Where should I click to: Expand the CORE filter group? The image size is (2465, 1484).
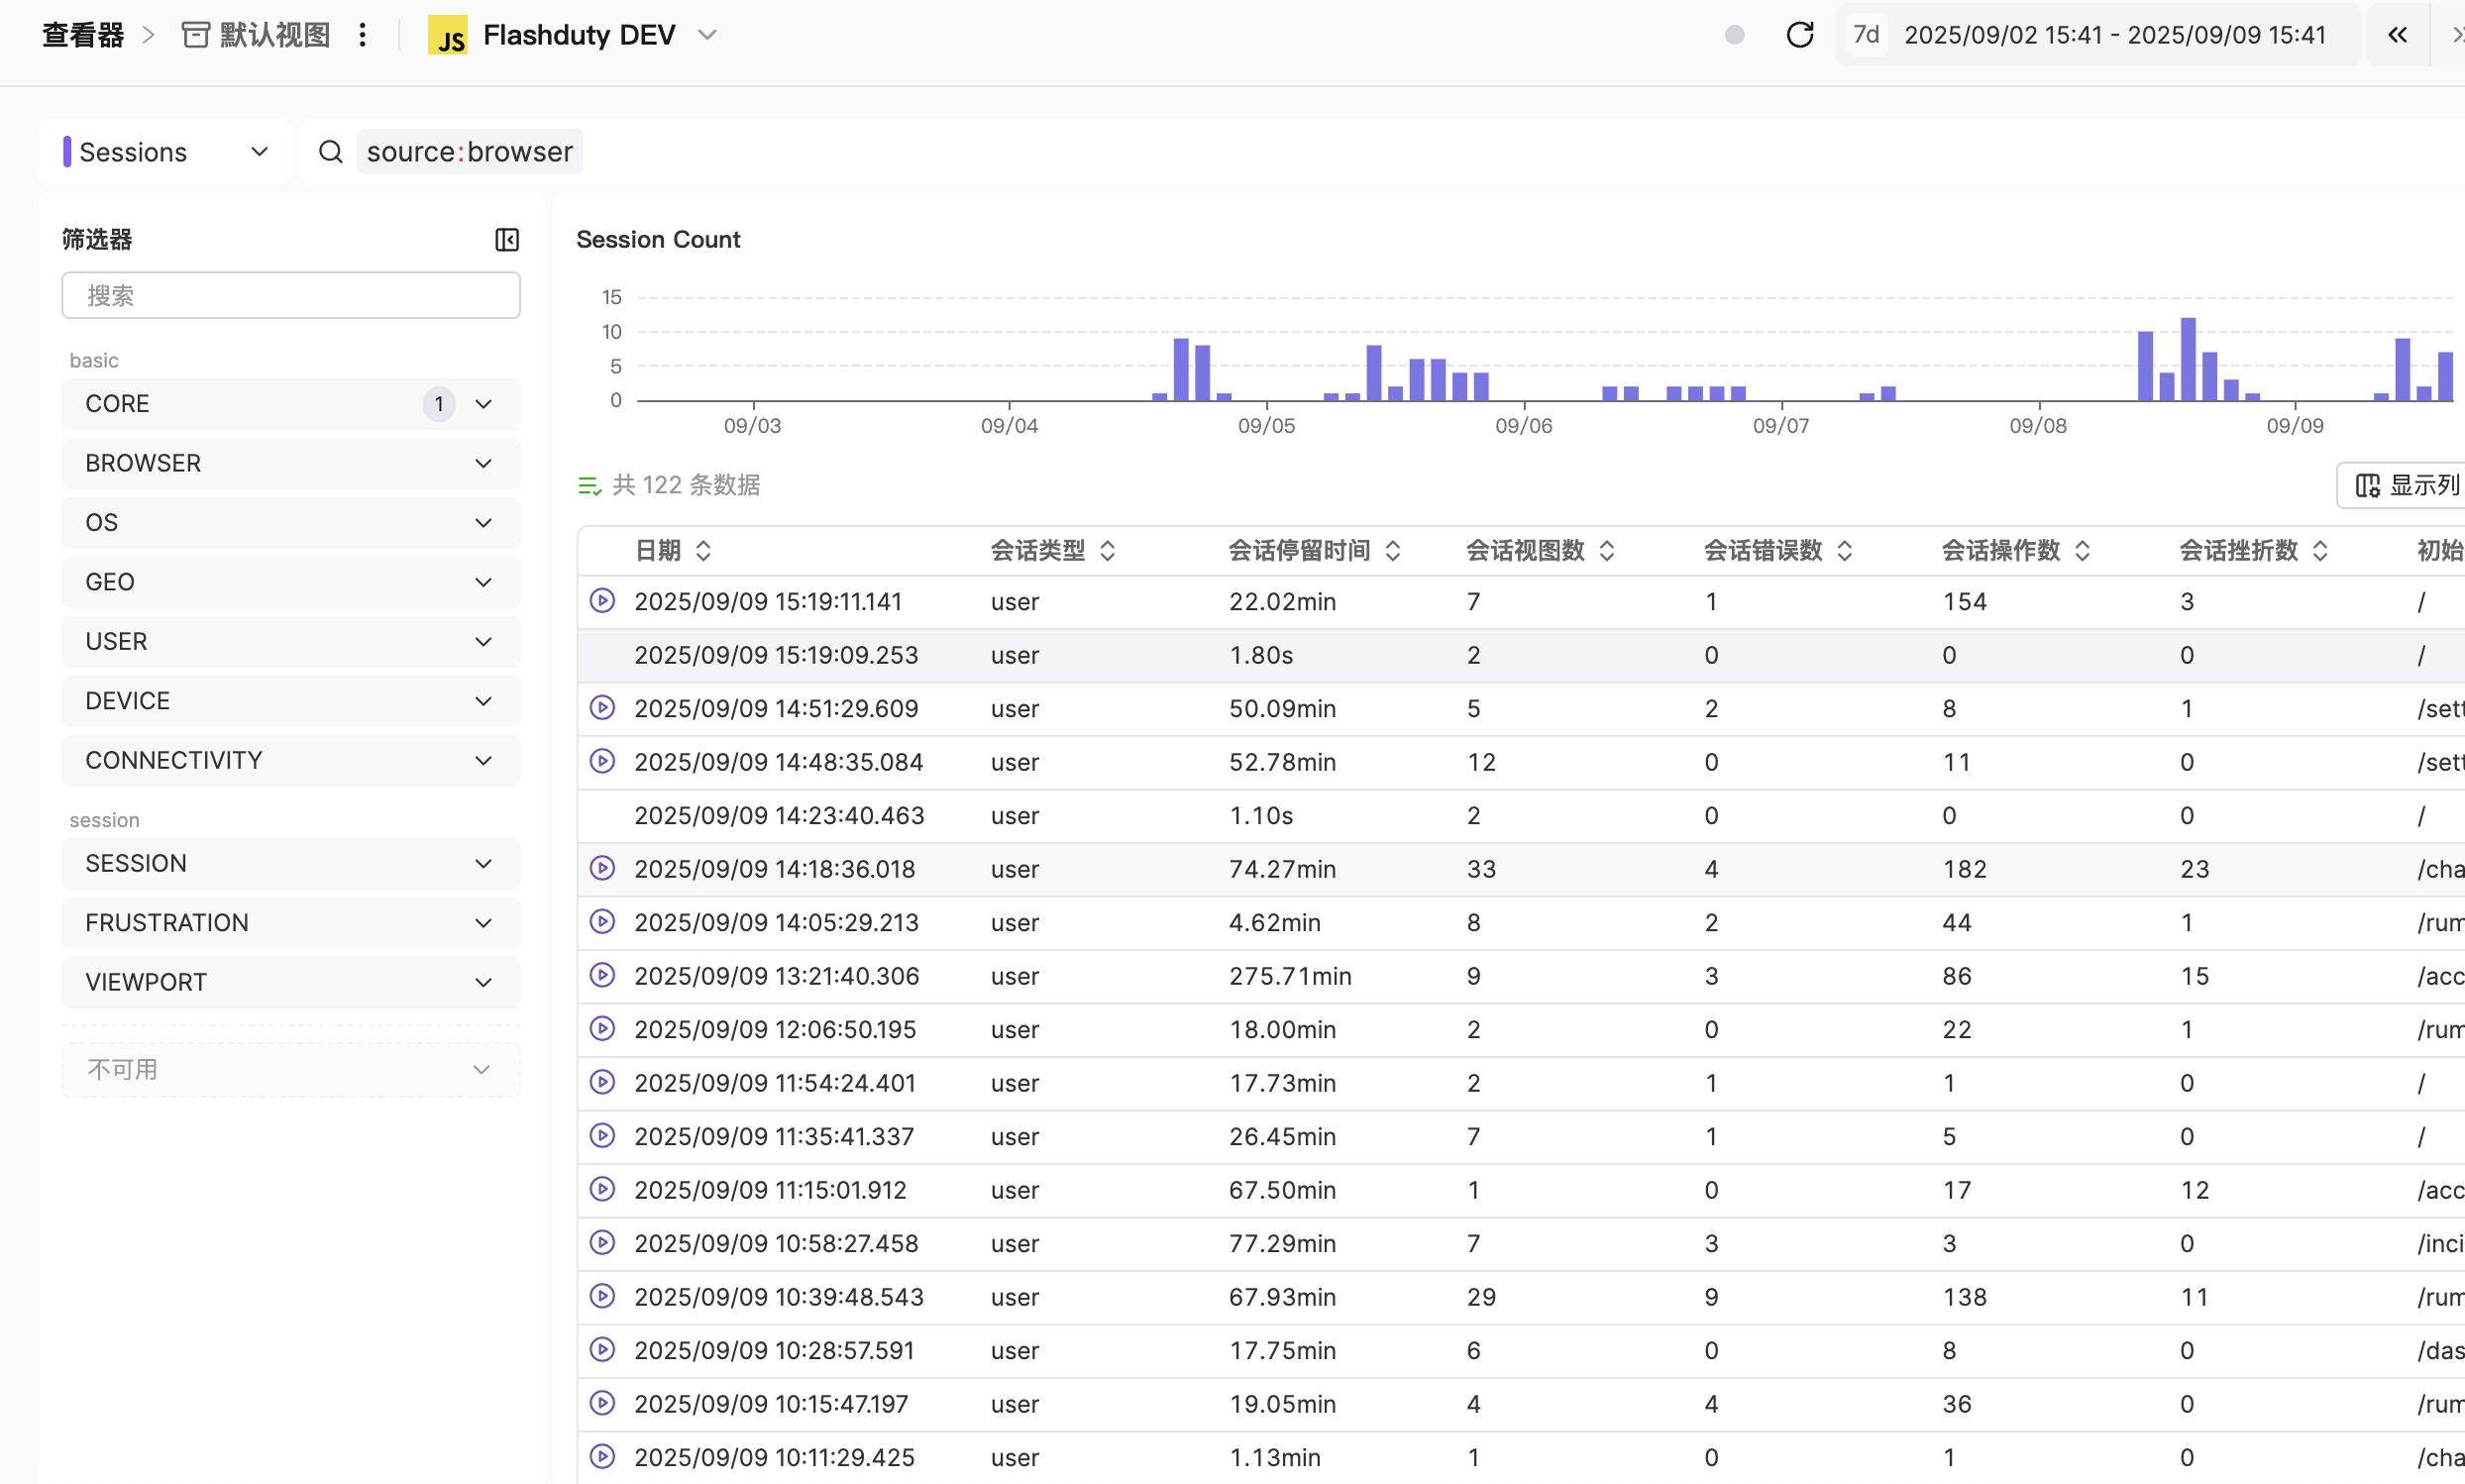[x=291, y=404]
